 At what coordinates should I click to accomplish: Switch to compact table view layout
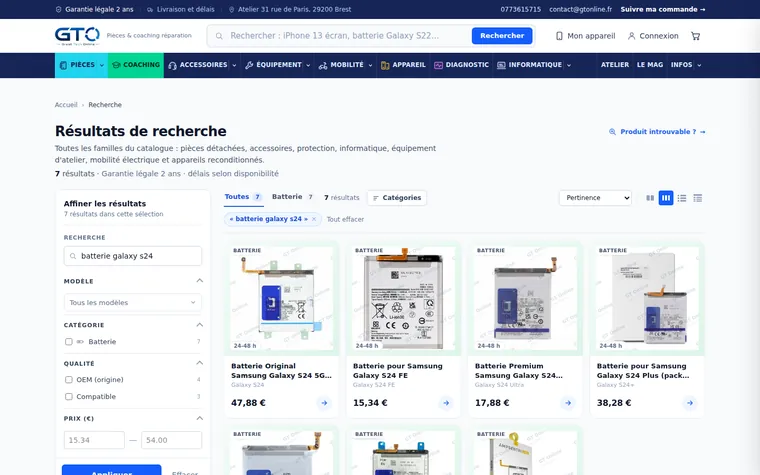click(x=697, y=198)
